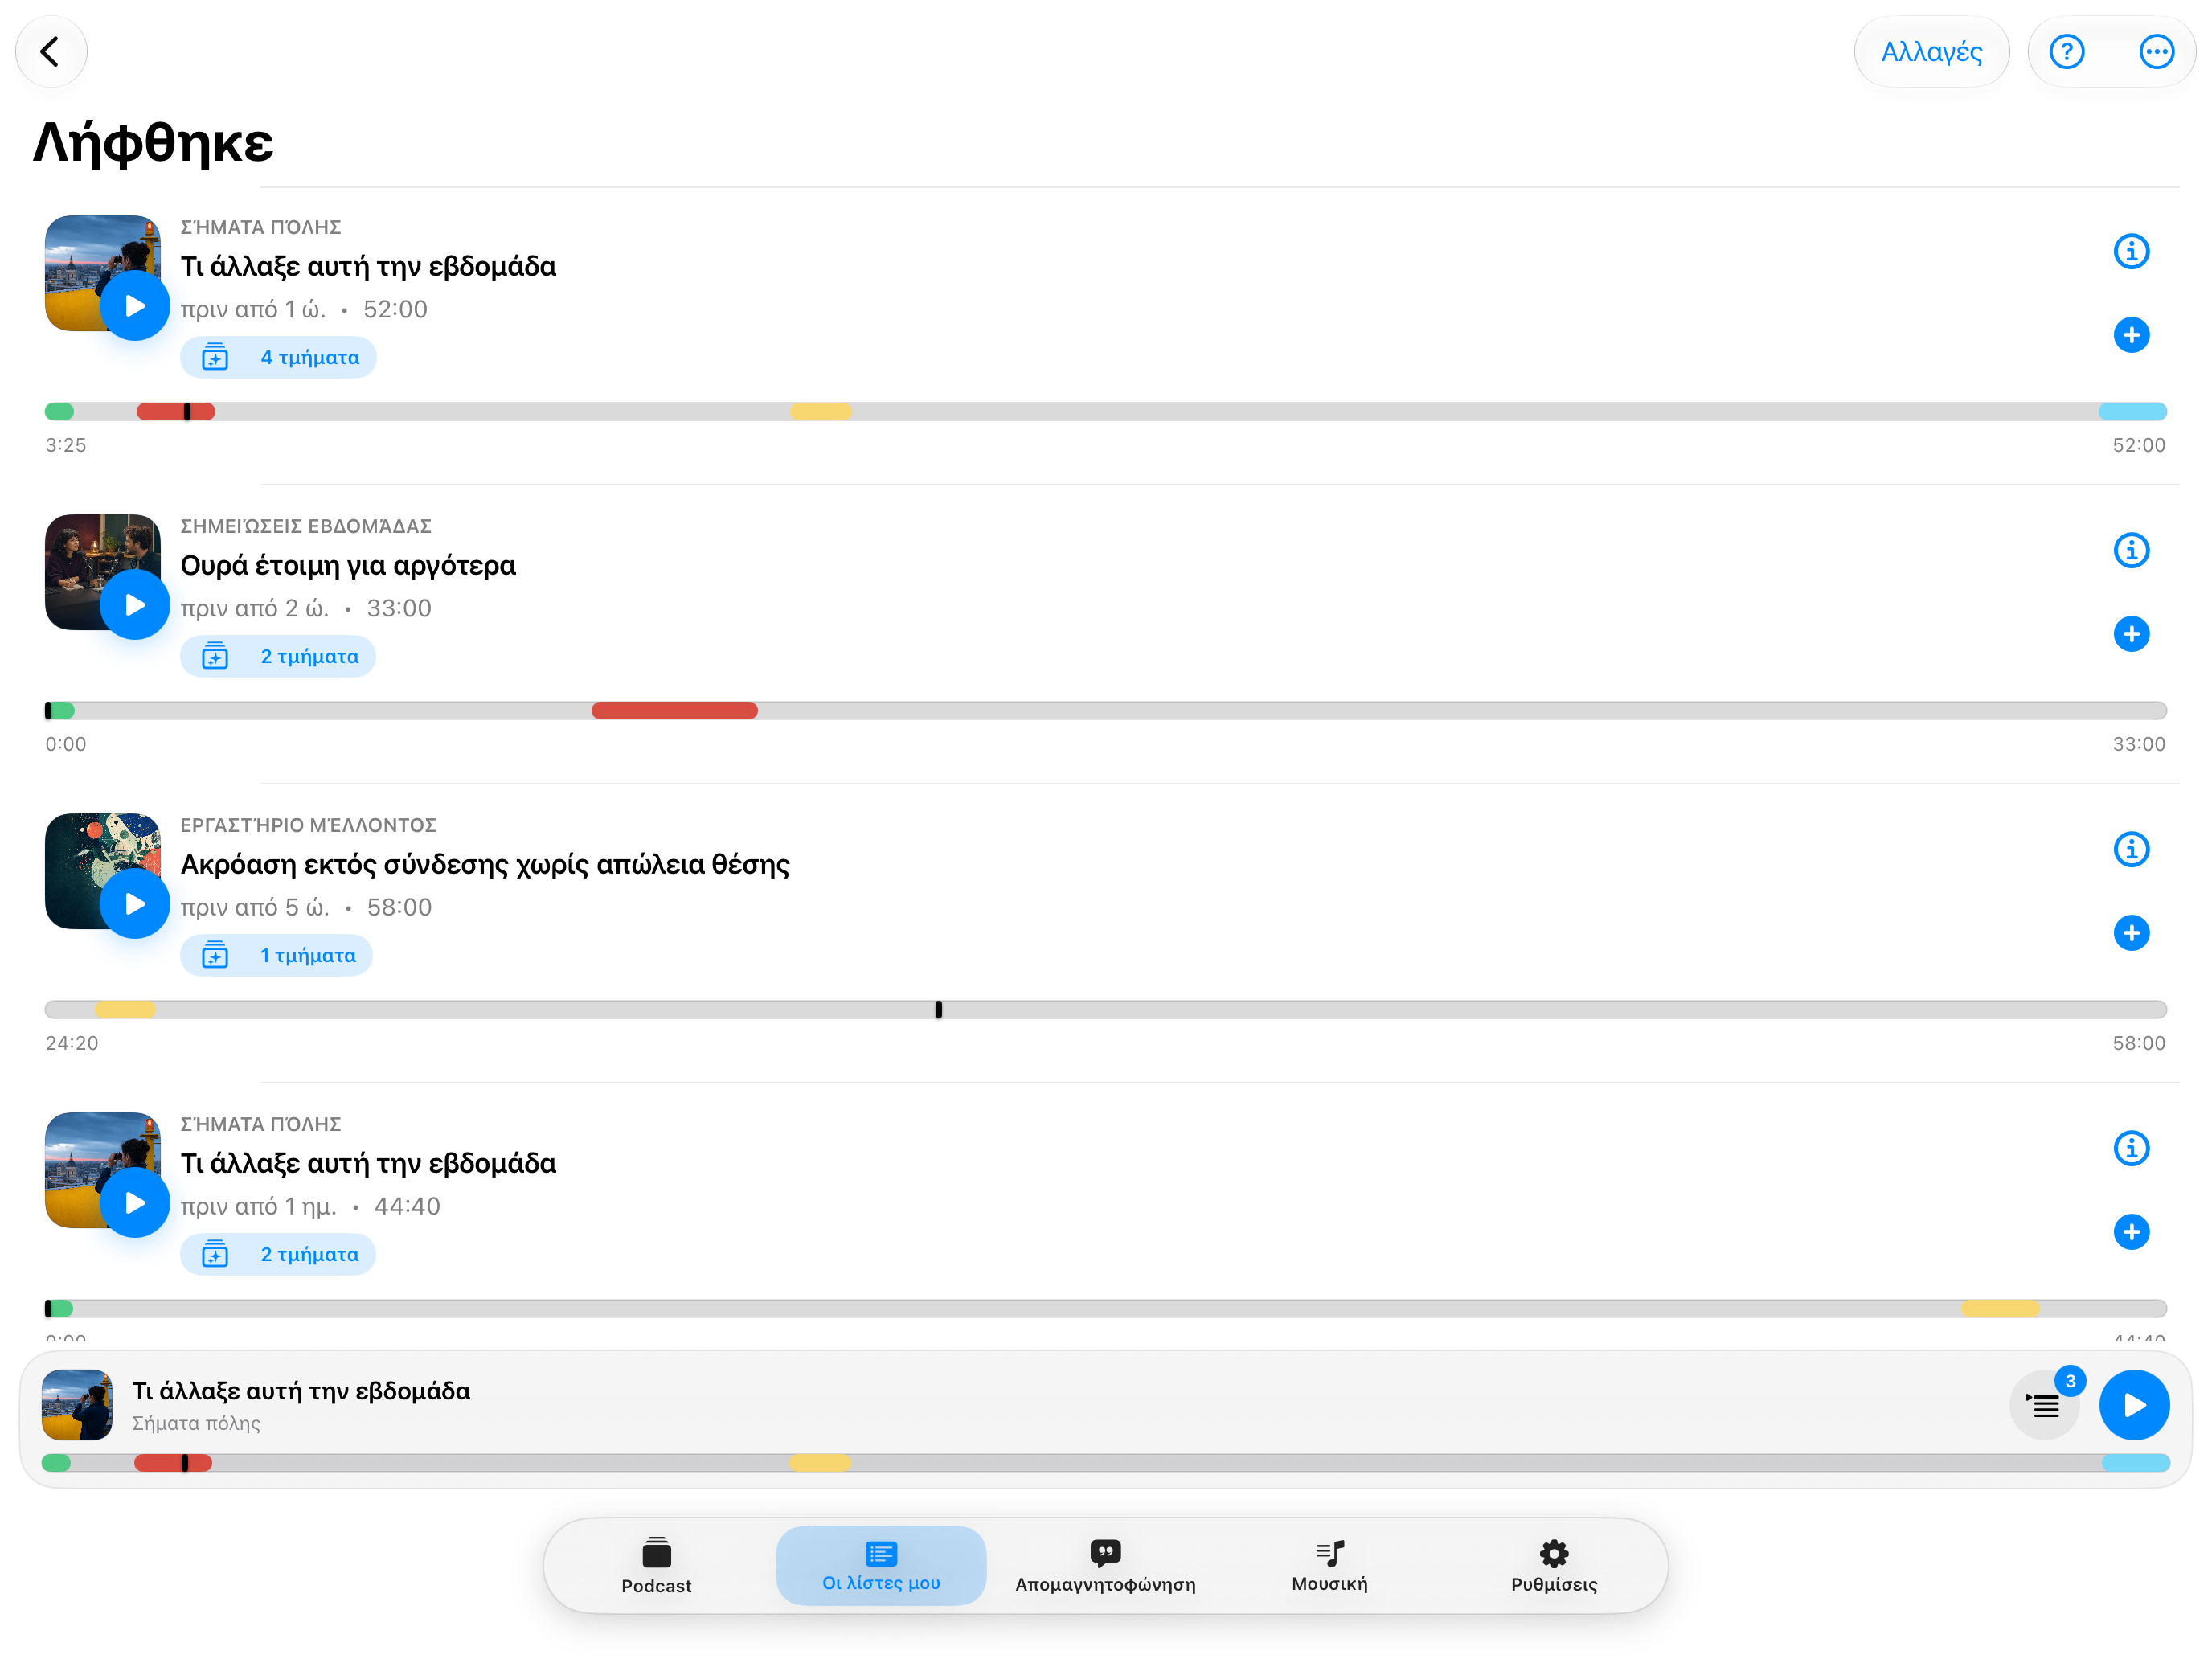Show info for Ουρά έτοιμη για αργότερα
Screen dimensions: 2212x1659
[x=2131, y=550]
